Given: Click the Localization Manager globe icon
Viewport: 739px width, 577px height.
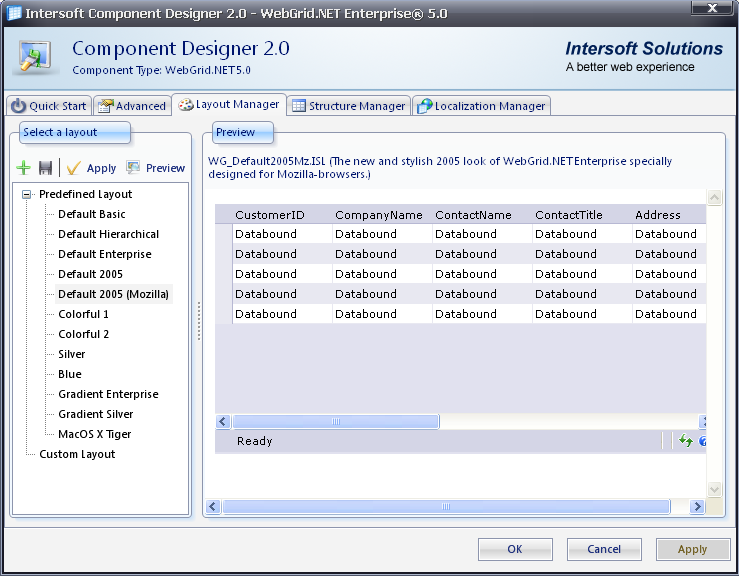Looking at the screenshot, I should coord(424,106).
